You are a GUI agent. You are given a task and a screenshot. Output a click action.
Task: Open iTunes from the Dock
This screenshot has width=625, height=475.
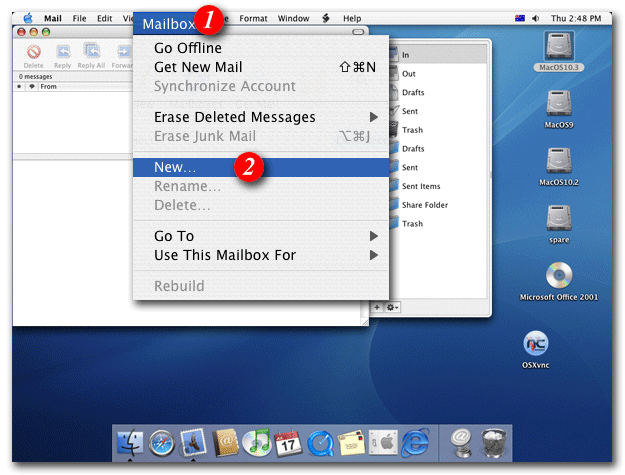257,440
